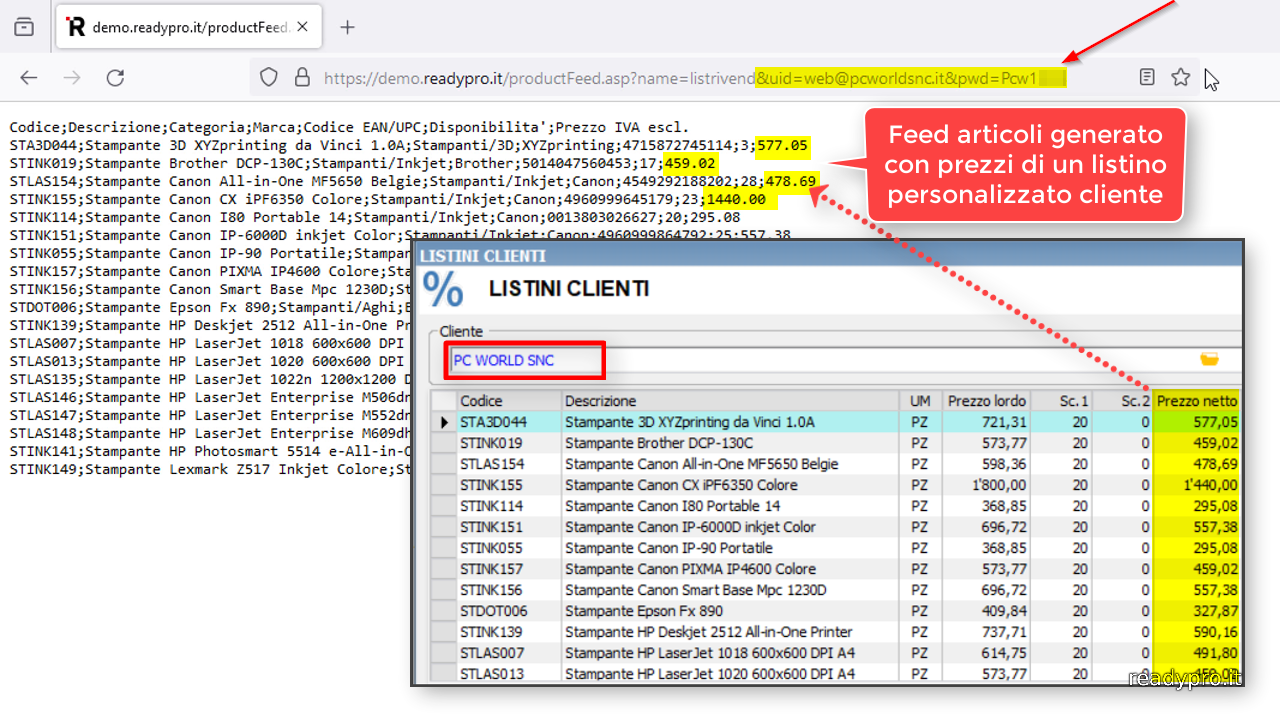Select the STINK019 code cell in the table
1280x720 pixels.
[509, 443]
